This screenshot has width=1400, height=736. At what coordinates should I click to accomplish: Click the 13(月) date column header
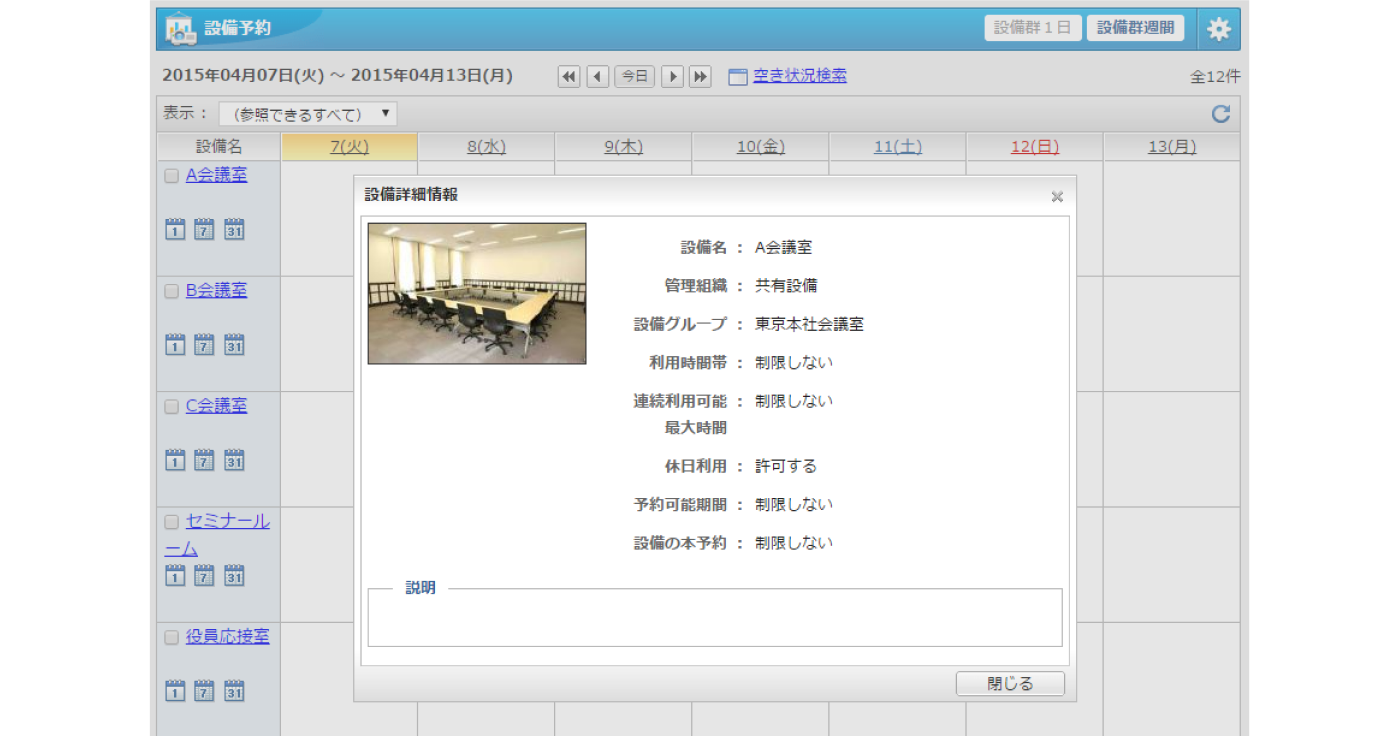click(x=1172, y=147)
